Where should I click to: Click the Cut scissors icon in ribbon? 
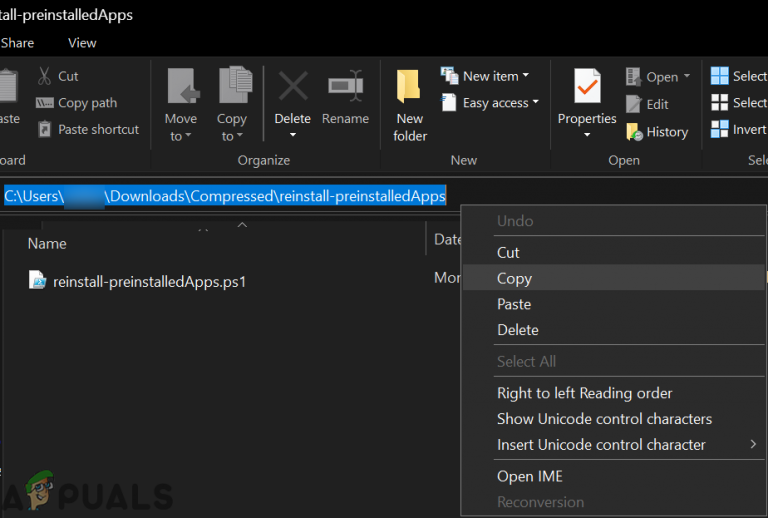pos(45,76)
